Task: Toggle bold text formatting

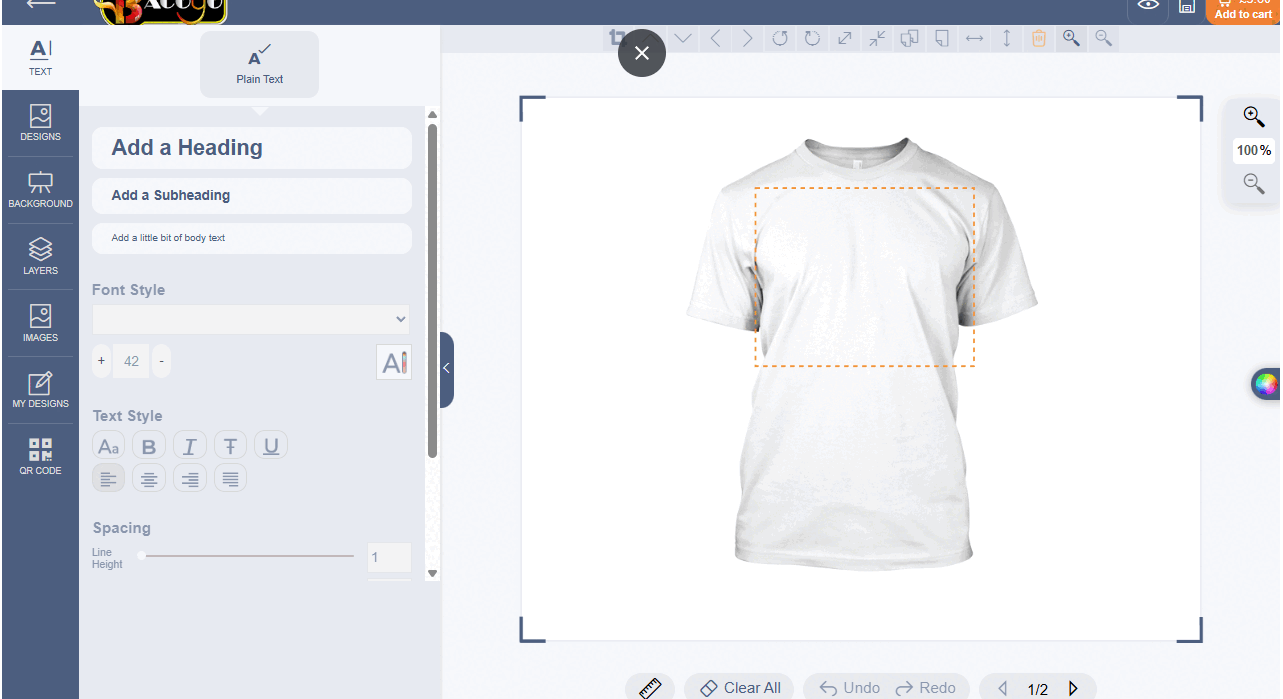Action: click(x=149, y=446)
